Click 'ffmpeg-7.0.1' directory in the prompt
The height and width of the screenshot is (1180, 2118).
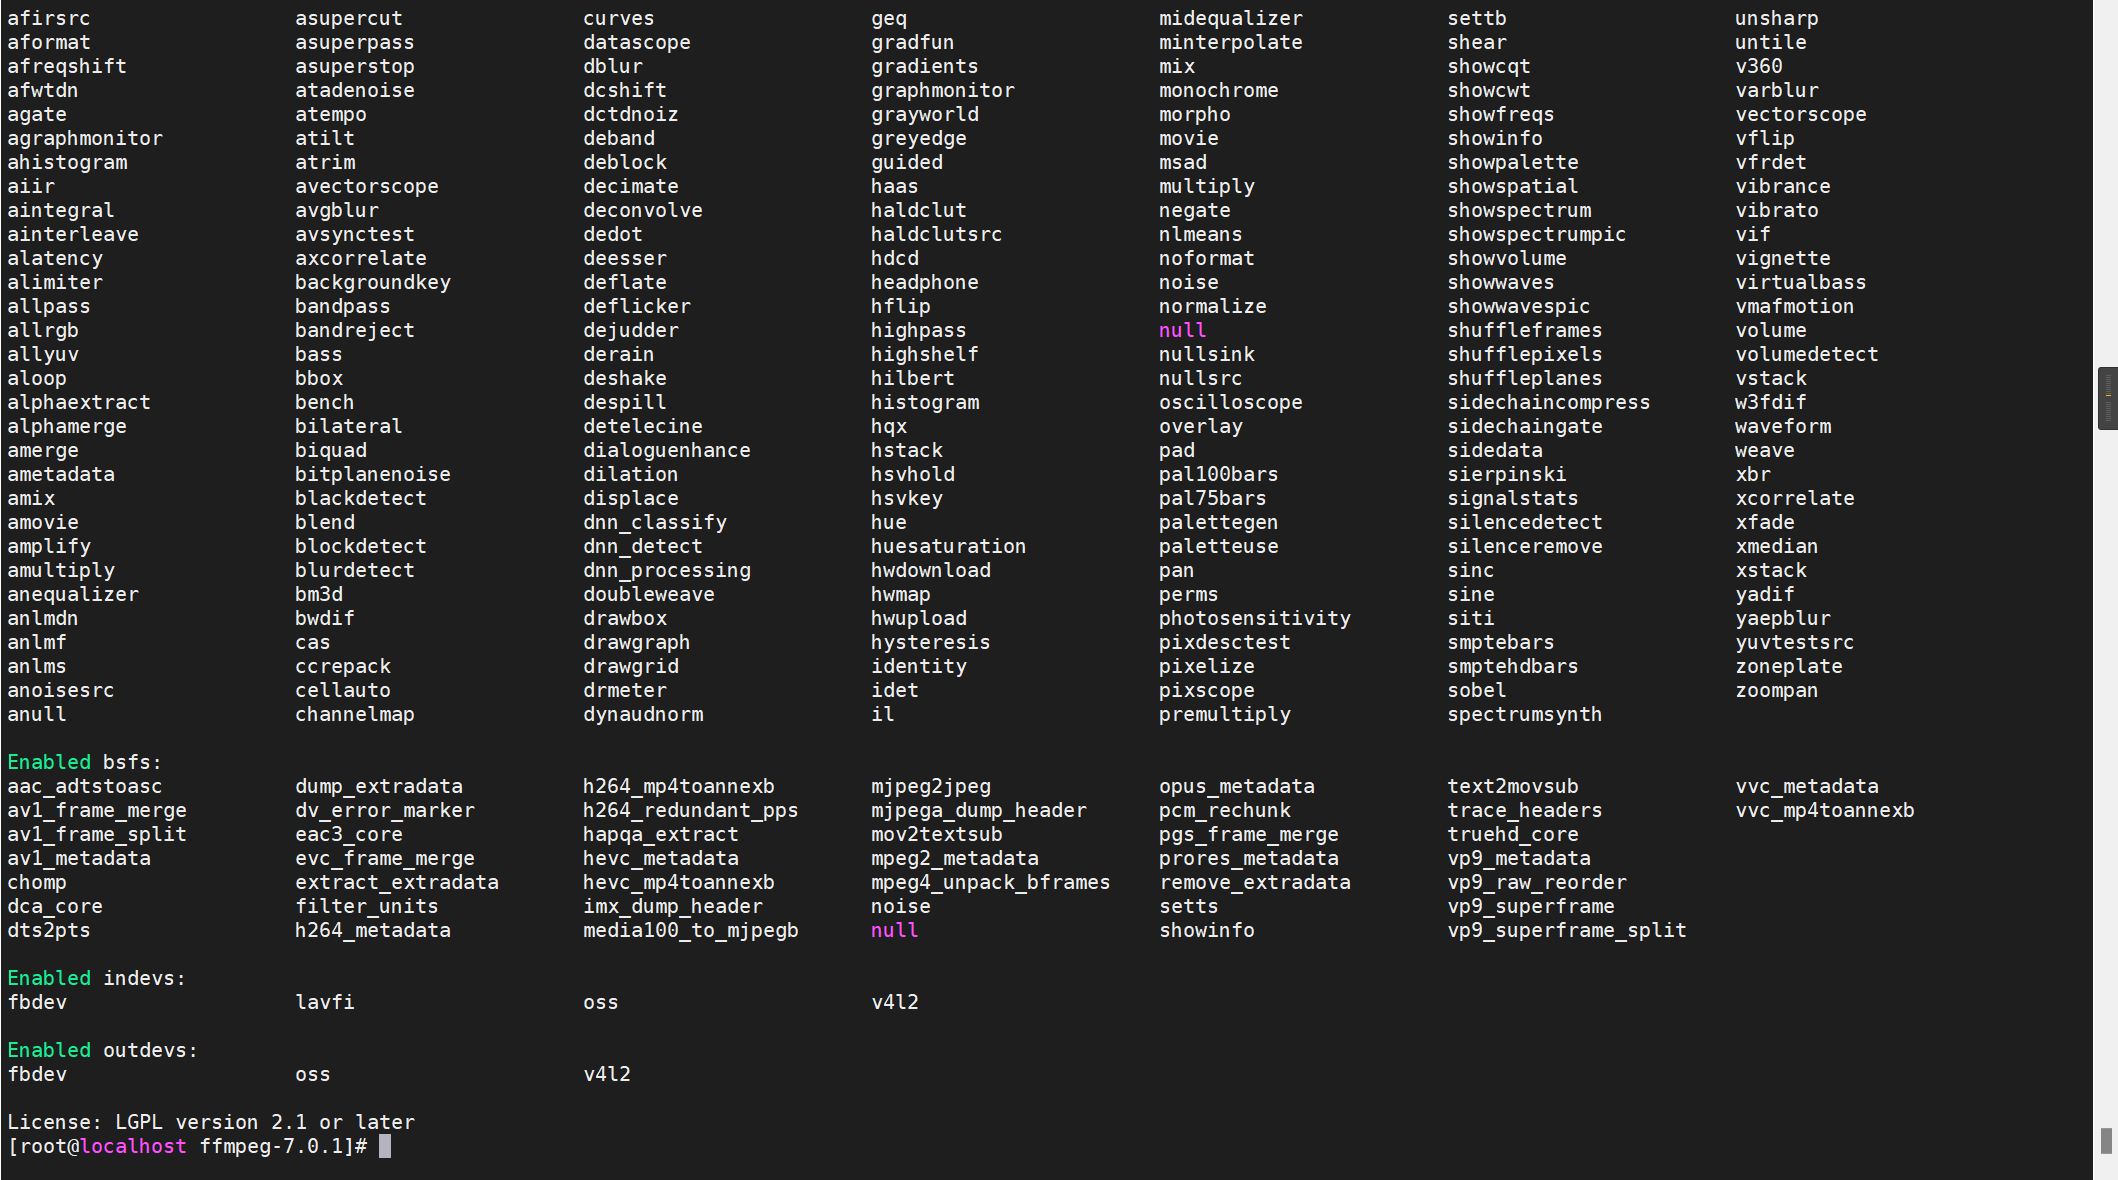click(270, 1146)
